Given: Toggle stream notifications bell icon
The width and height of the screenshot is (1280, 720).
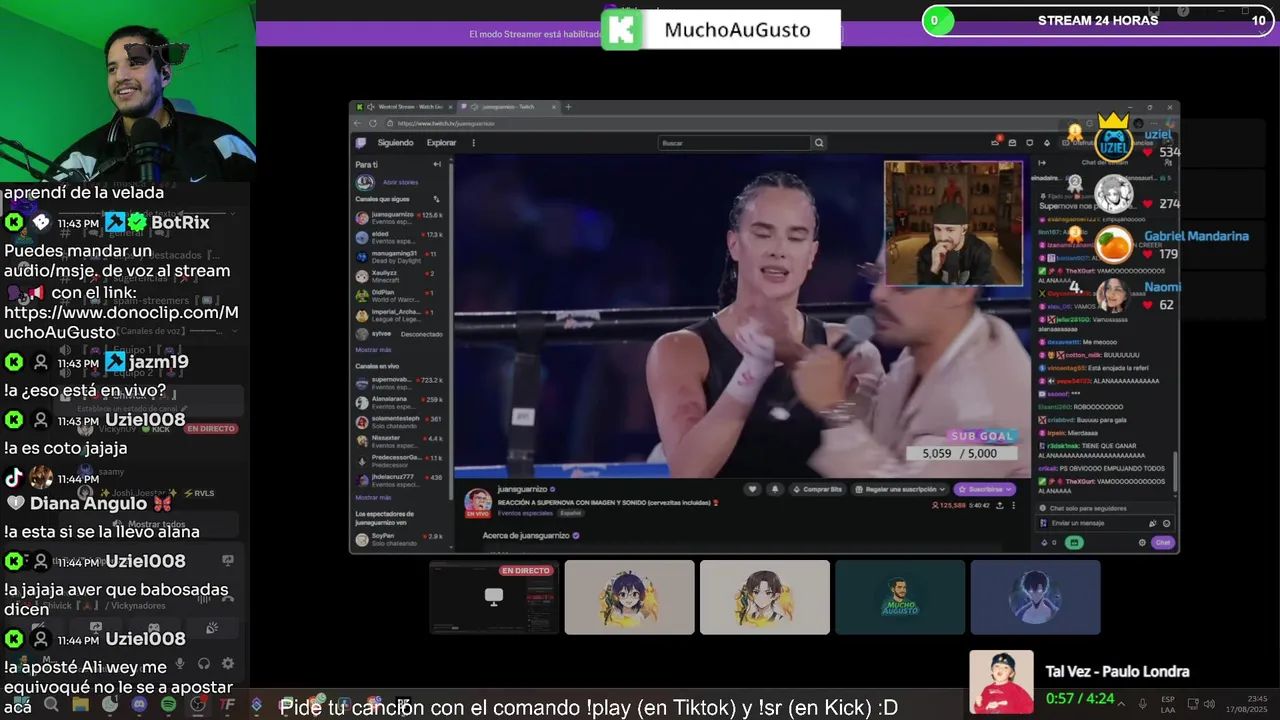Looking at the screenshot, I should (774, 489).
